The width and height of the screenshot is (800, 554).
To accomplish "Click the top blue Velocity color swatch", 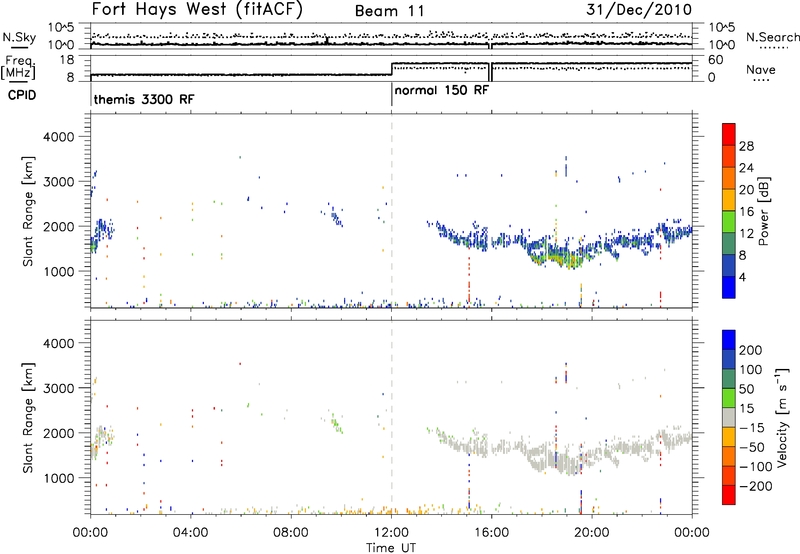I will point(729,340).
